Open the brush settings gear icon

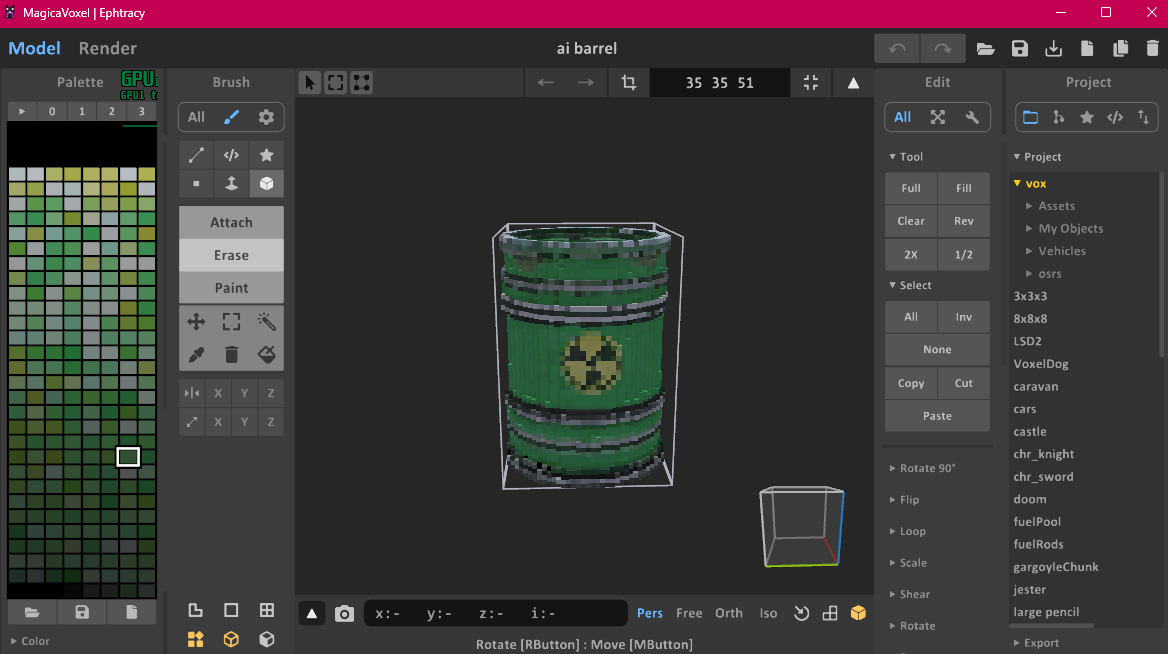tap(266, 117)
